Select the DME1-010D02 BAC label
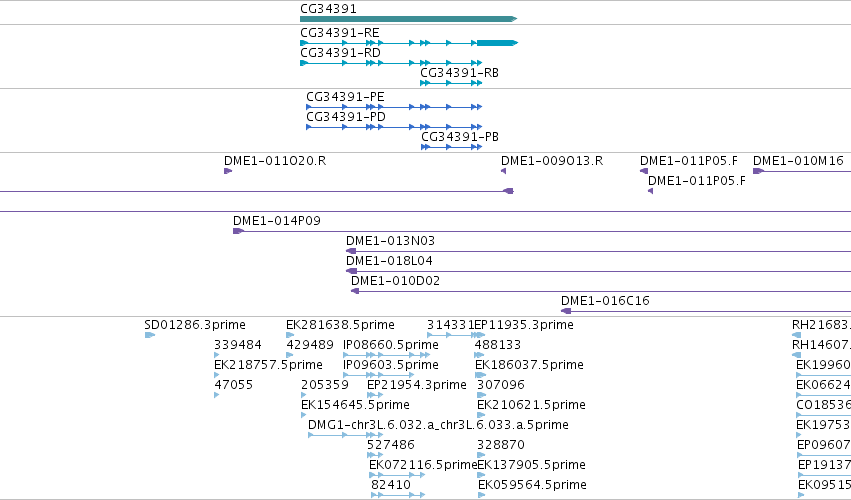This screenshot has width=851, height=500. 395,281
